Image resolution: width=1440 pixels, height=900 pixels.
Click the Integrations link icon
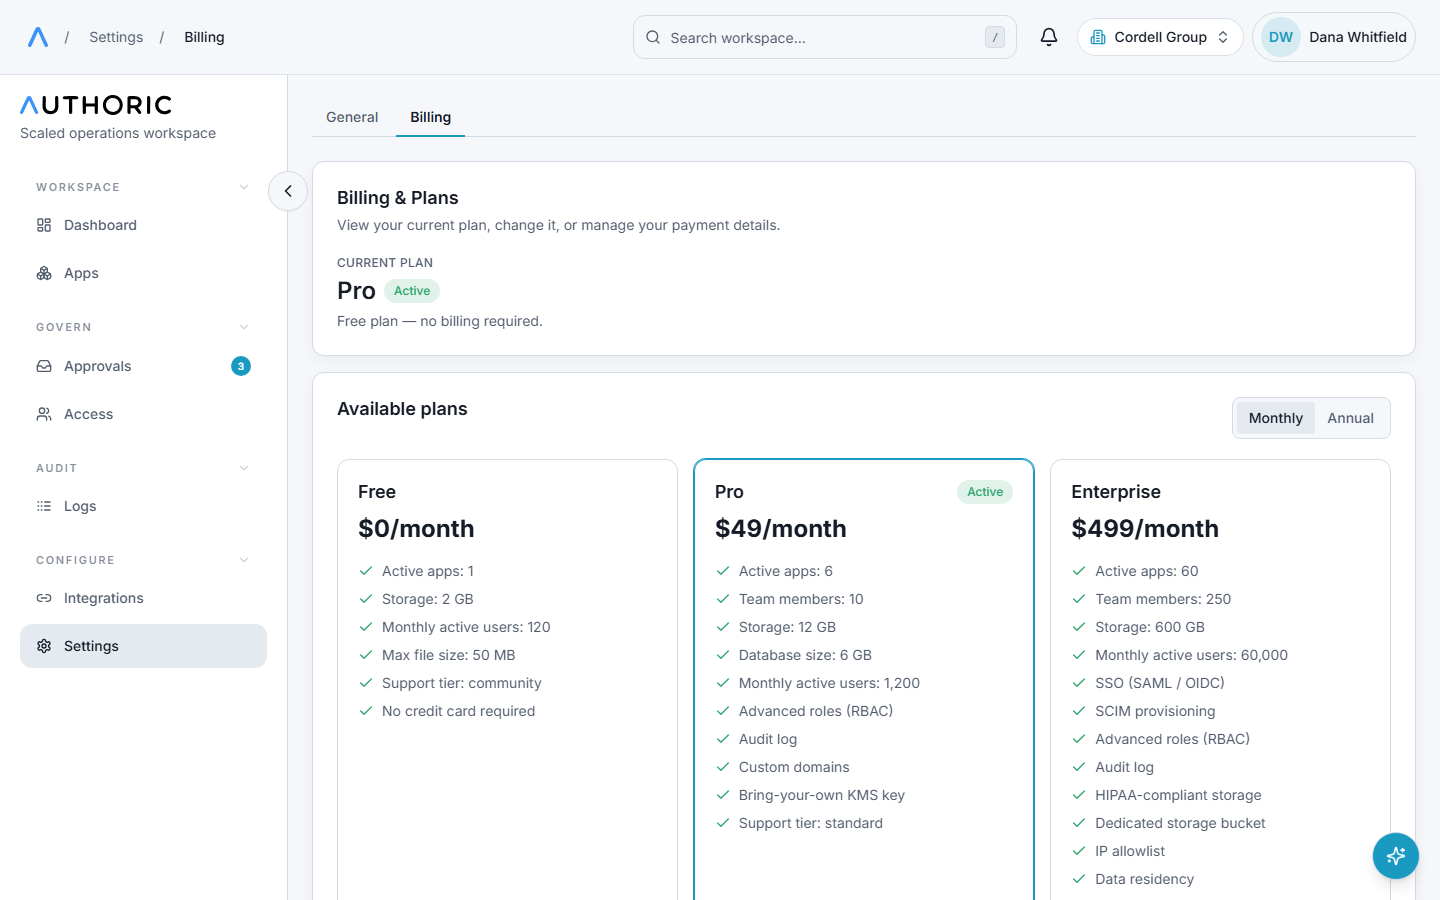pos(44,598)
